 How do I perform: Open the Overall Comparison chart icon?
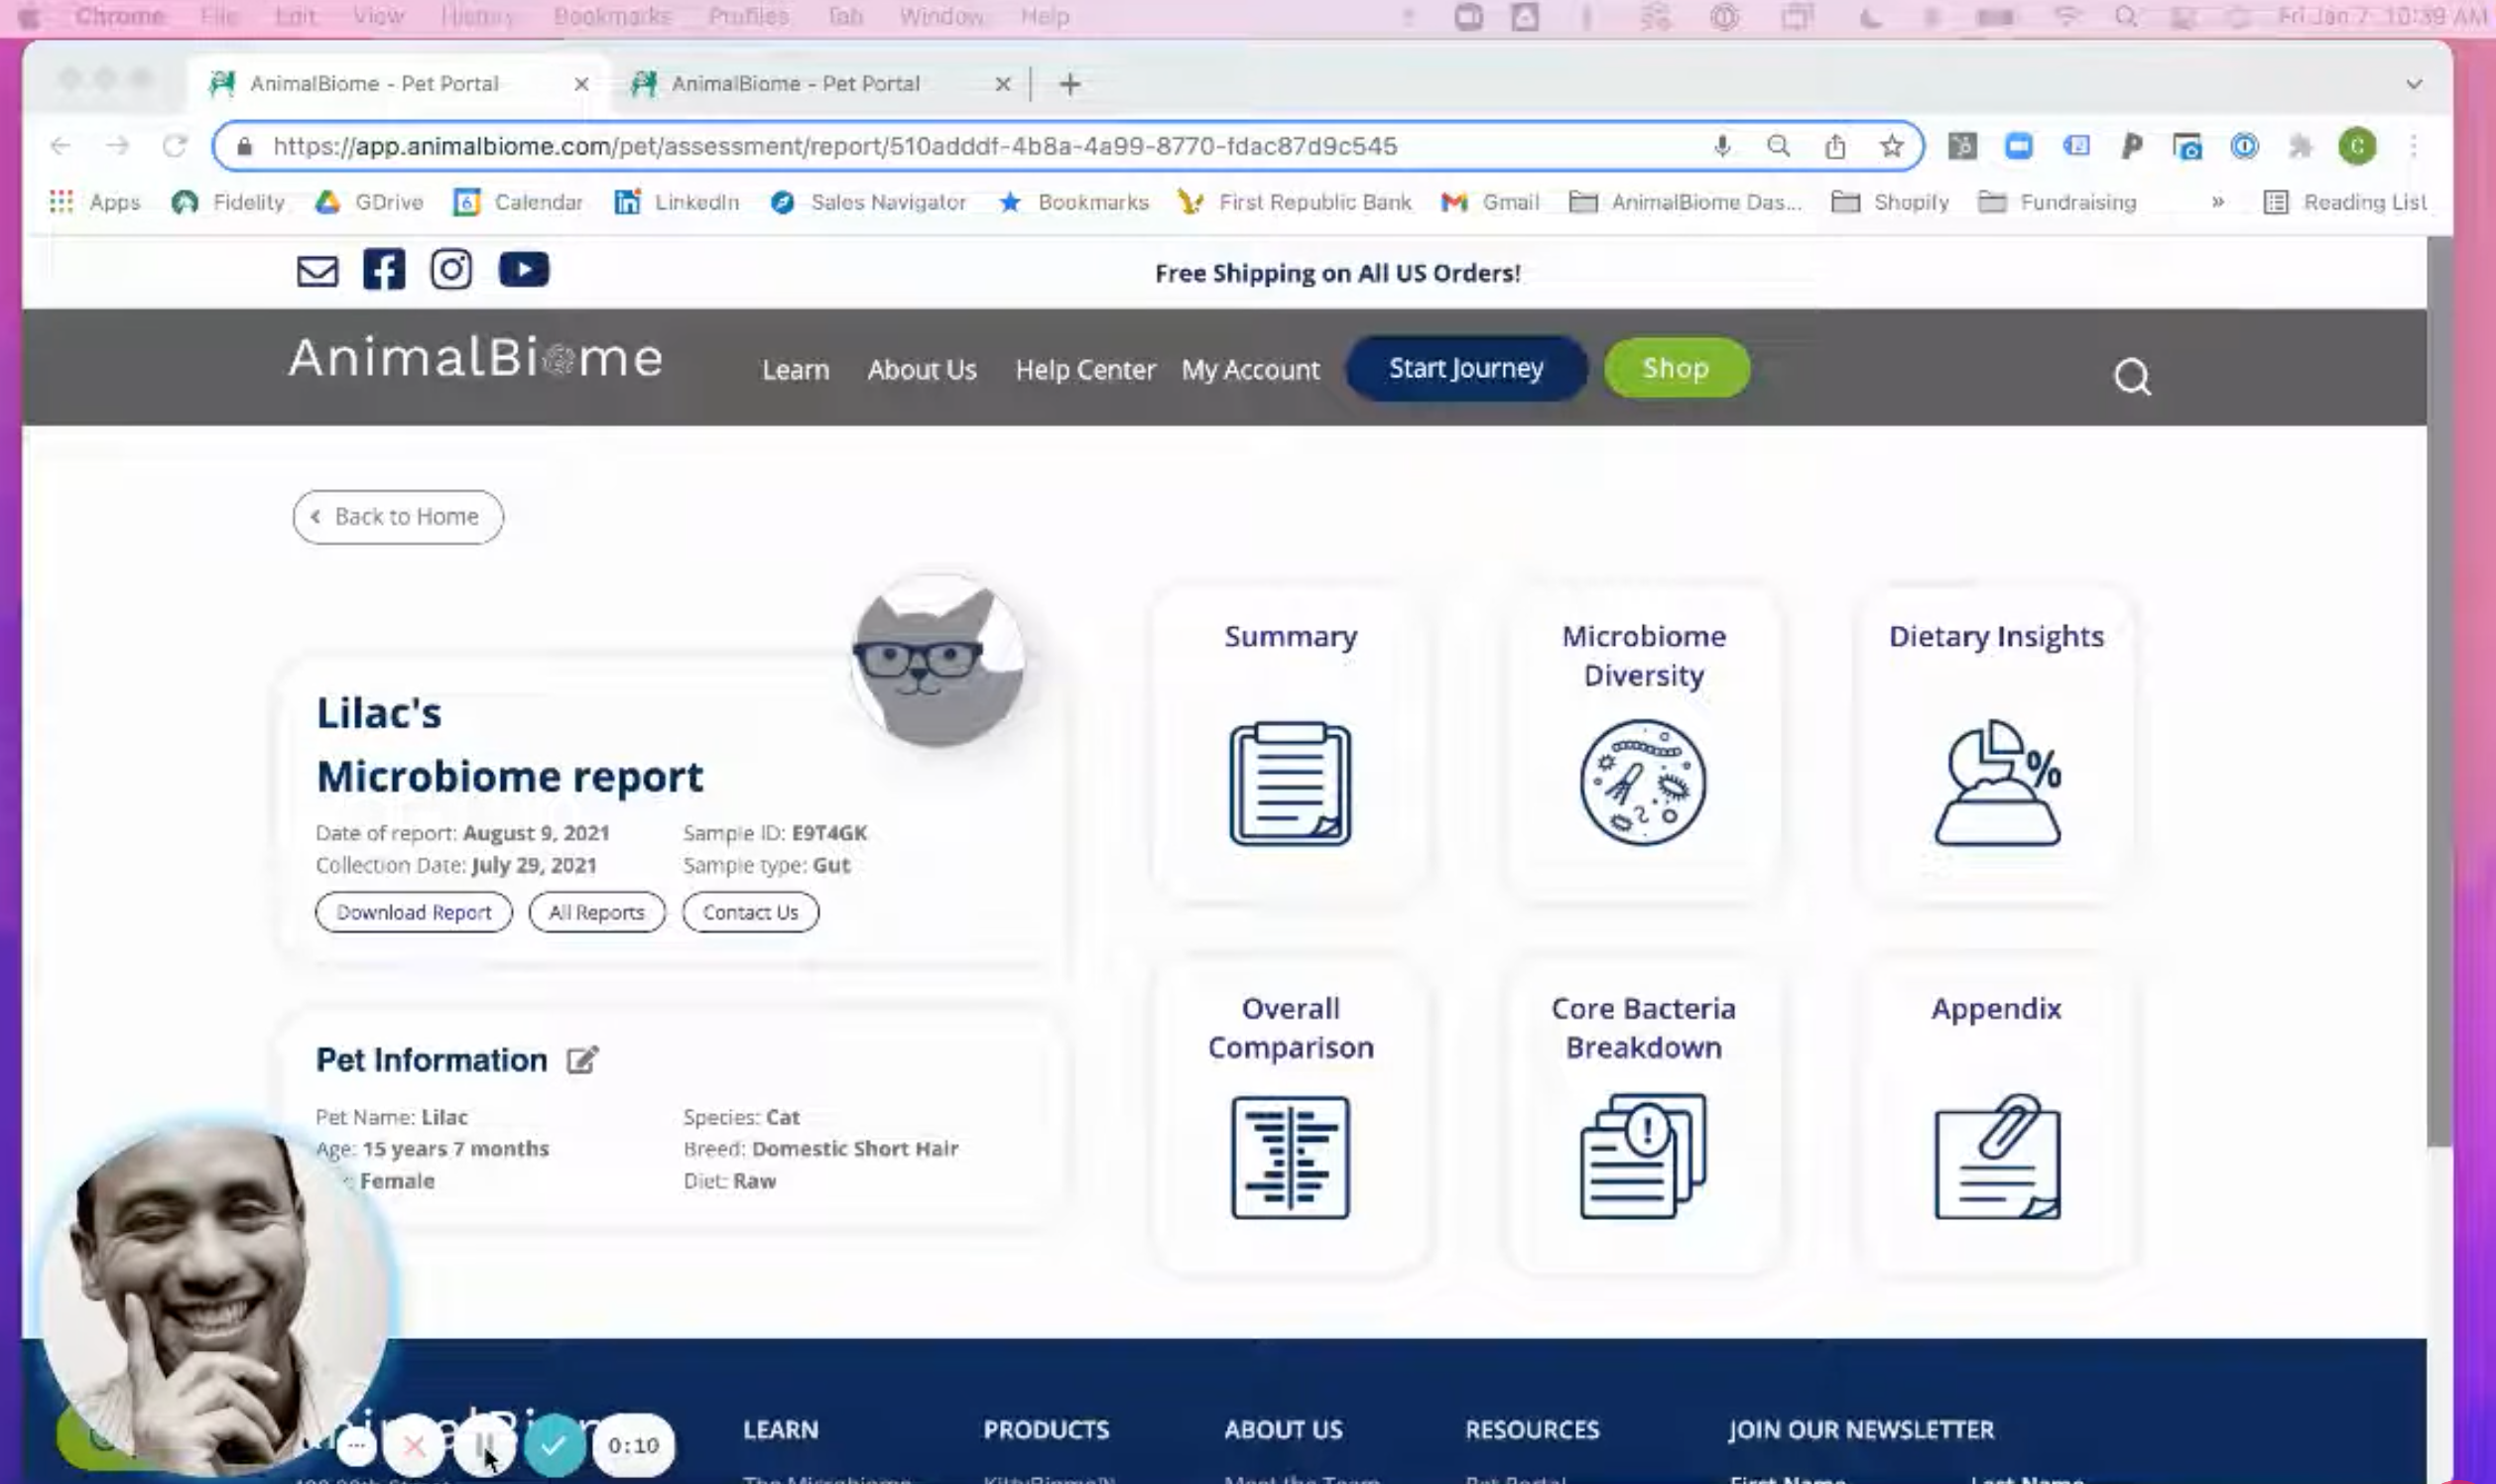click(1290, 1157)
